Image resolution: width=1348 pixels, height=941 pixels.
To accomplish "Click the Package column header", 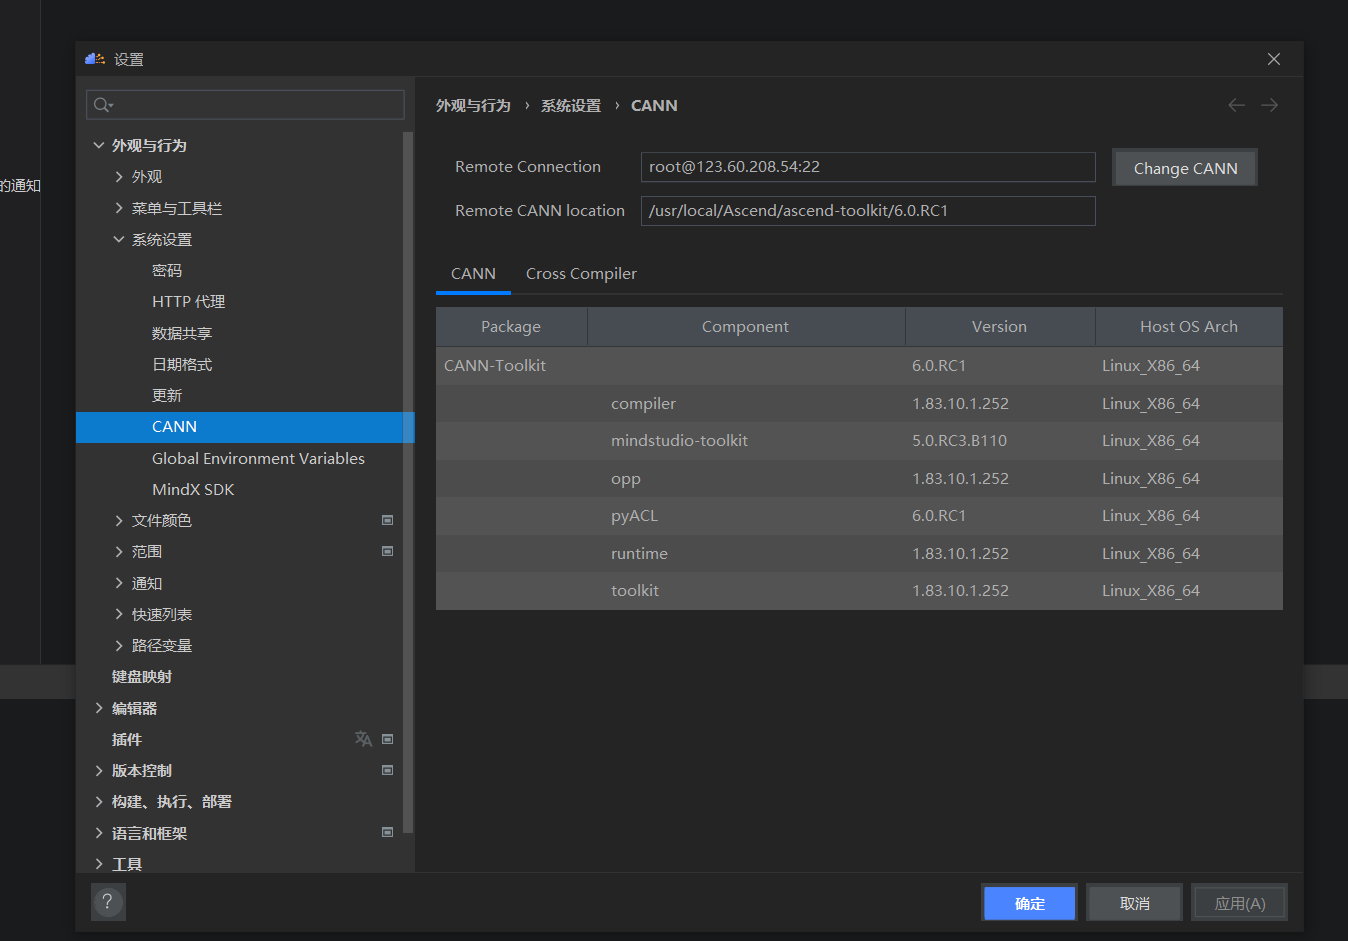I will click(x=511, y=327).
